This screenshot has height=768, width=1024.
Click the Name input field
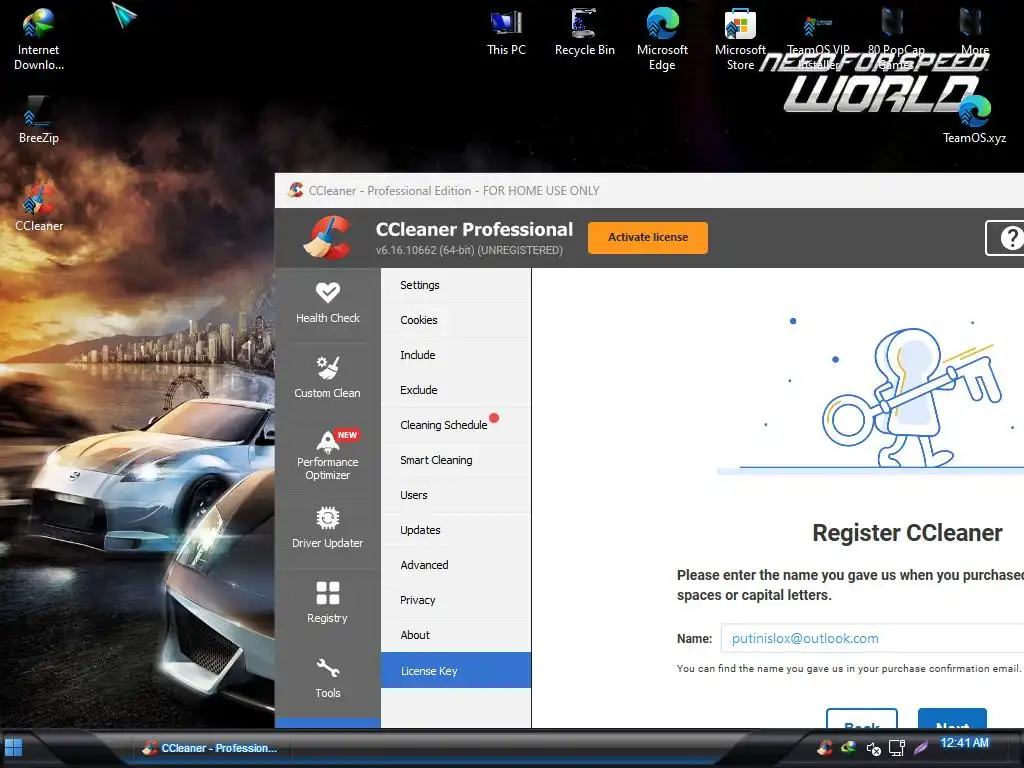(872, 638)
